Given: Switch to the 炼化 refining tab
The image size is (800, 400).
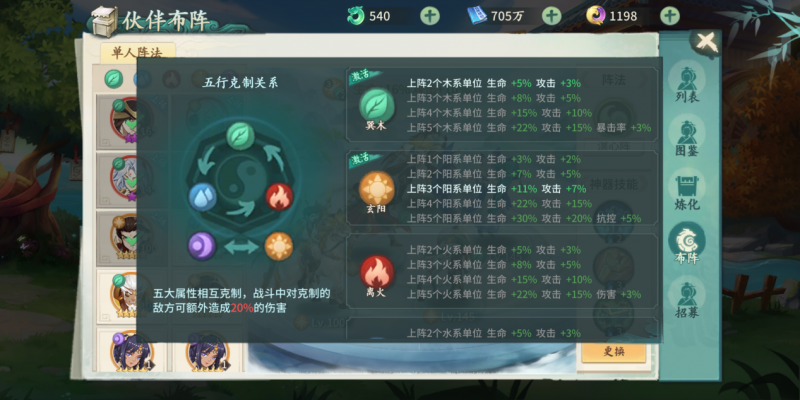Looking at the screenshot, I should [x=687, y=190].
